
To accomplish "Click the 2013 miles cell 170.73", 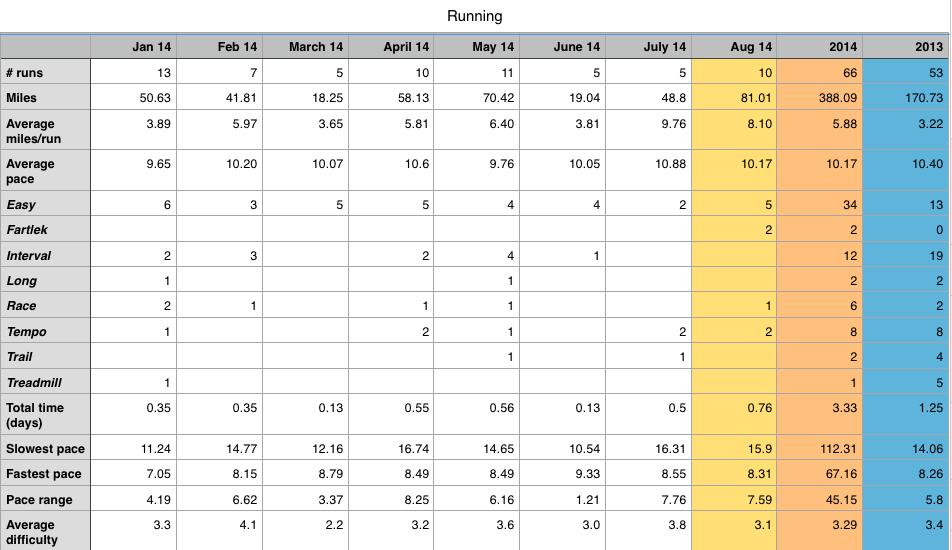I will [x=905, y=97].
